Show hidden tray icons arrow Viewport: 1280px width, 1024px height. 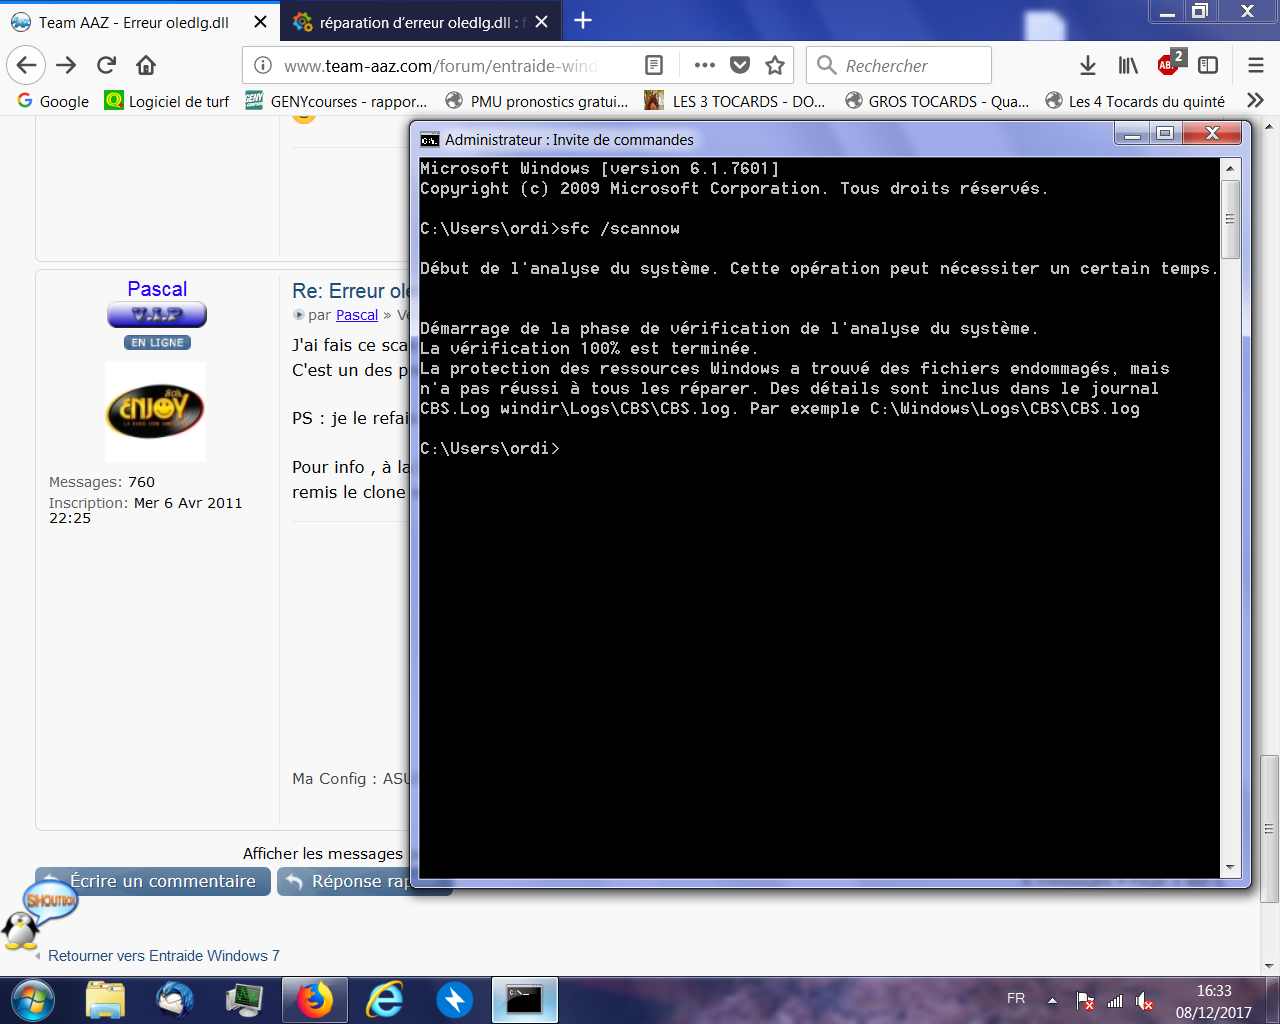point(1052,1000)
